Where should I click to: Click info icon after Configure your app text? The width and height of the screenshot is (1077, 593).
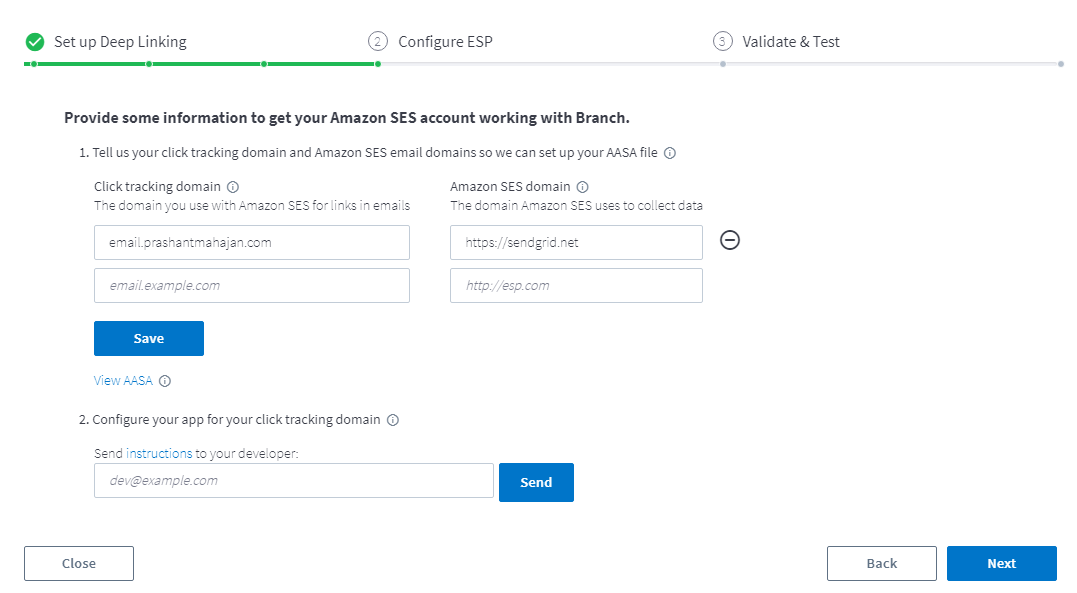[393, 420]
